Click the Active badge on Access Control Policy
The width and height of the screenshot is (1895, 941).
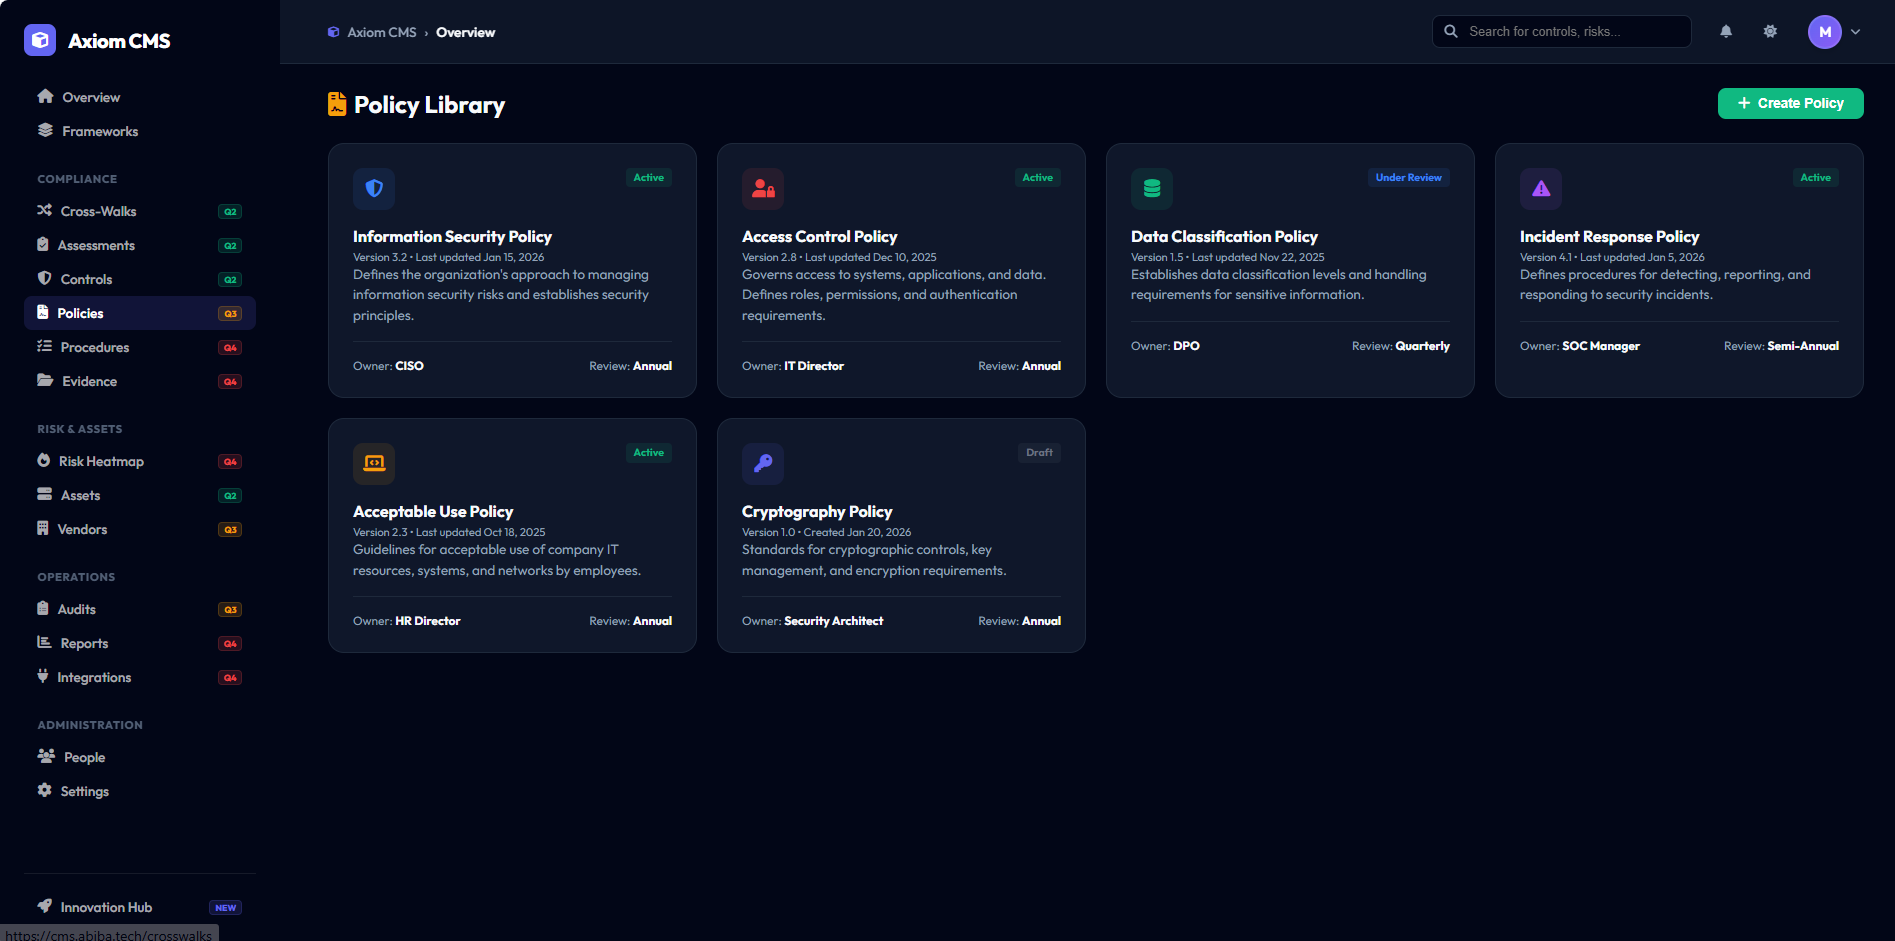coord(1037,177)
